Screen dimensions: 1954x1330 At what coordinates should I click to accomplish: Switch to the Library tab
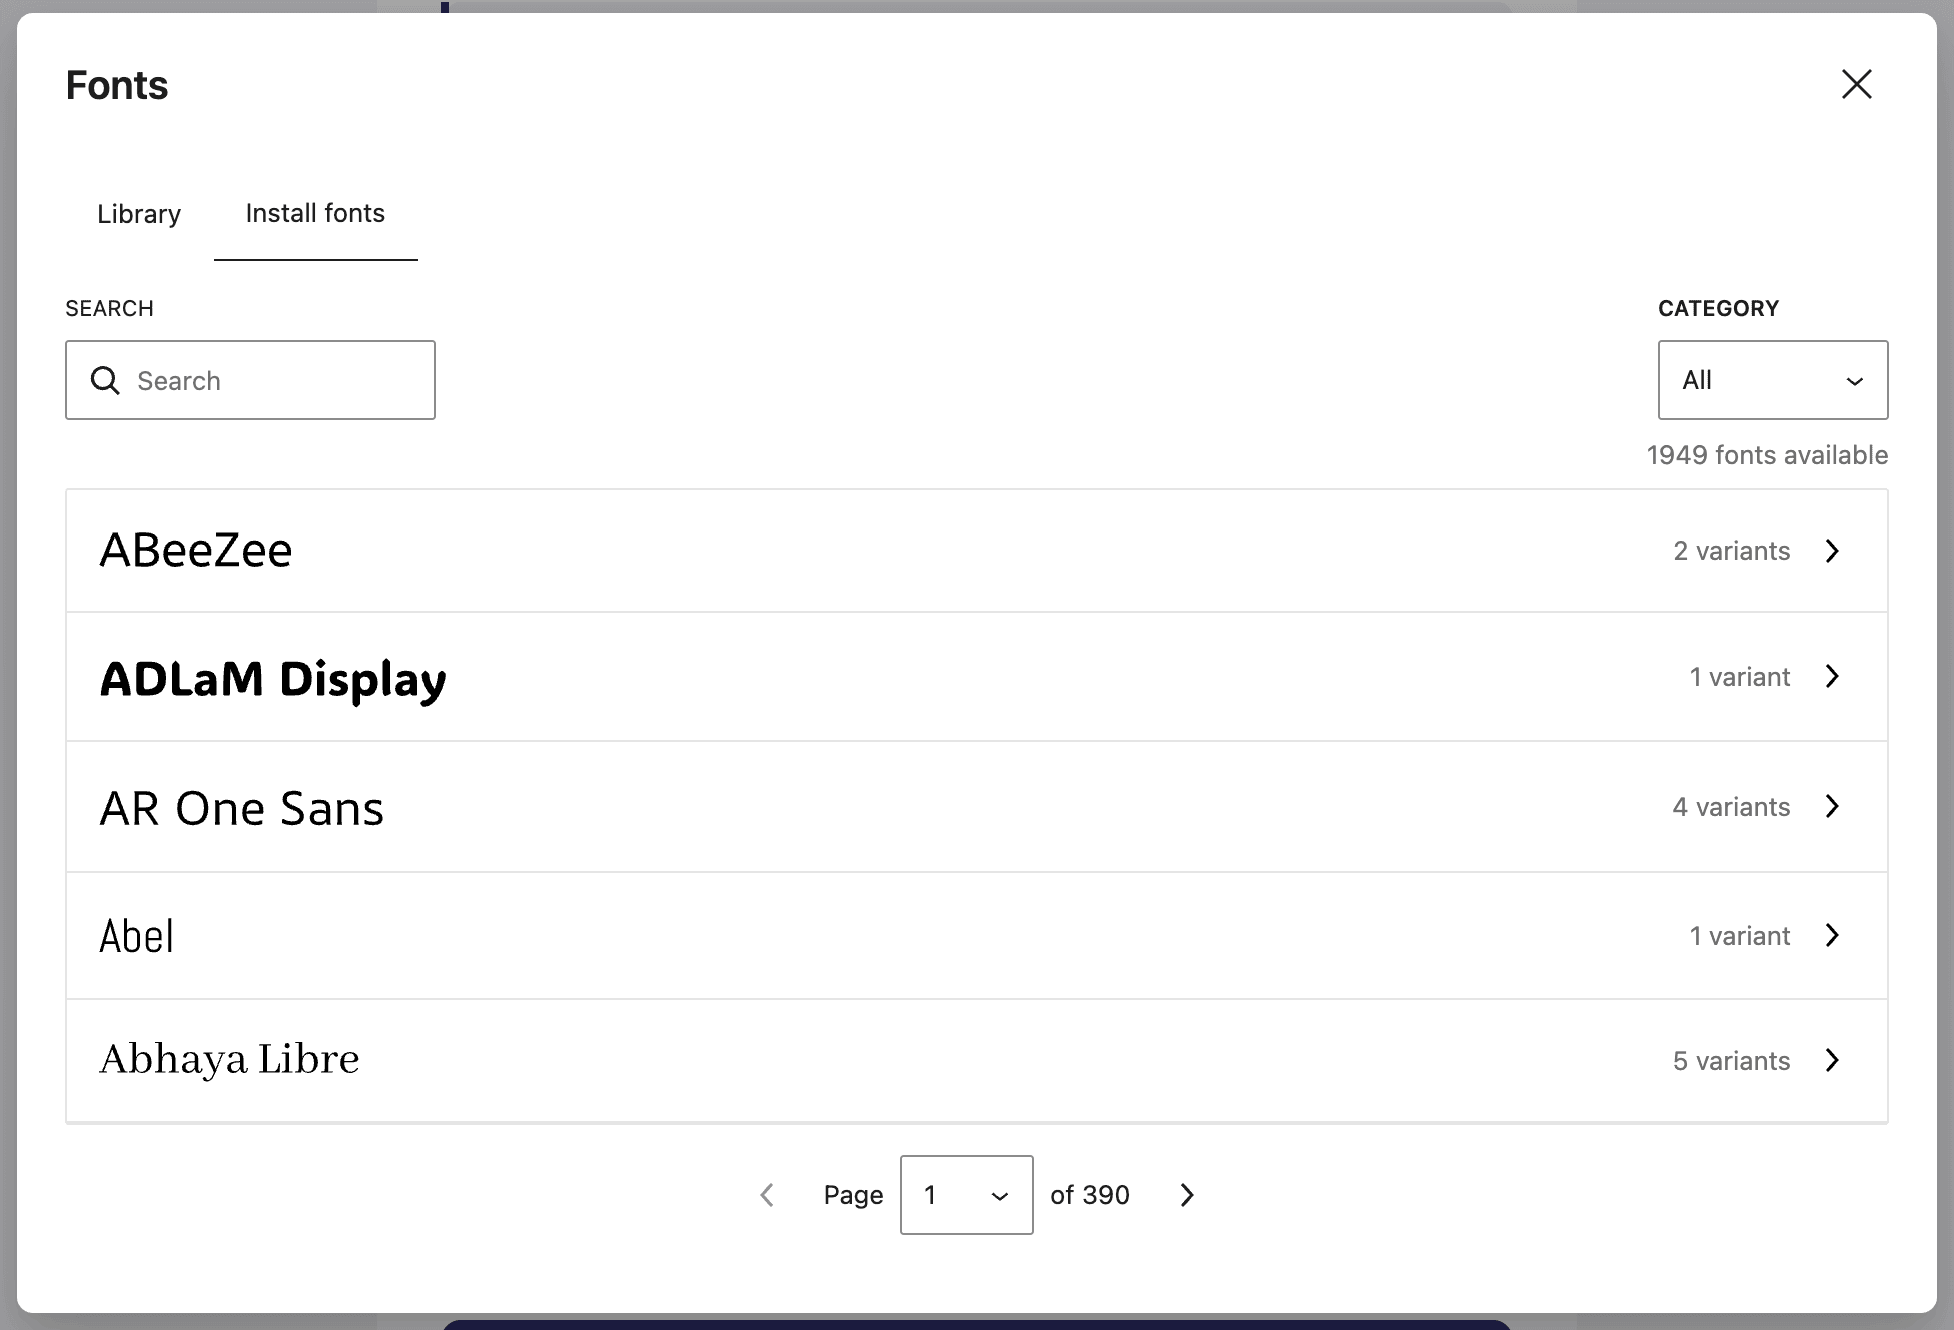click(139, 214)
